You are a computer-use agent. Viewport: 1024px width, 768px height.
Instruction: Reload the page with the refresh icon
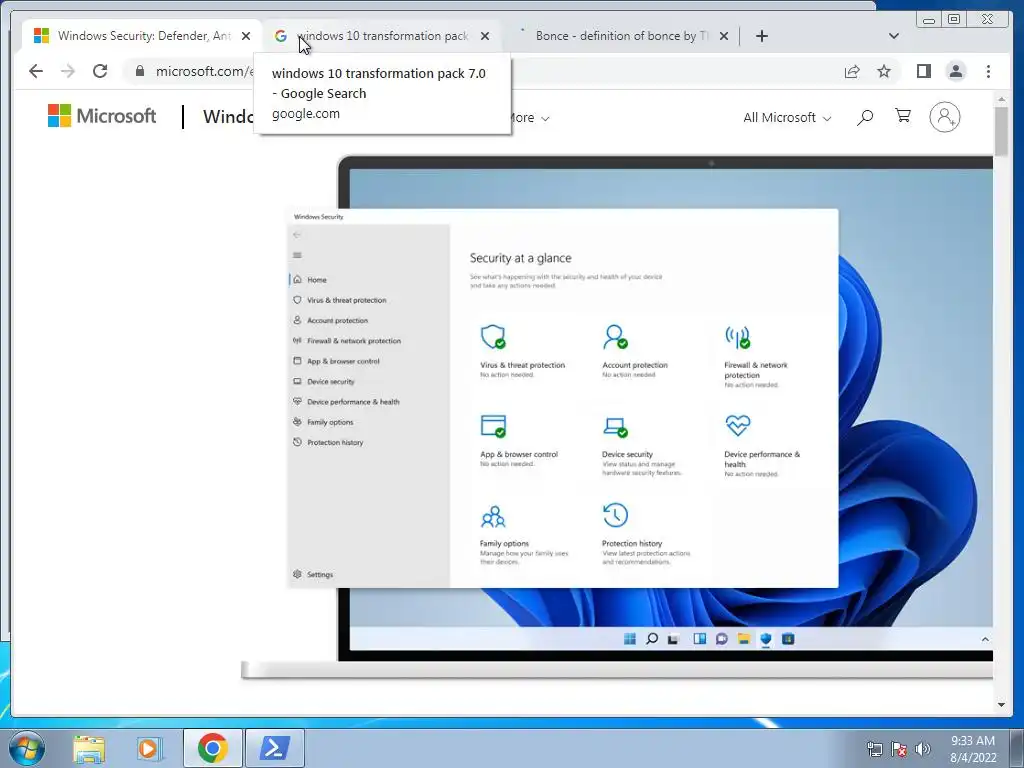(100, 71)
